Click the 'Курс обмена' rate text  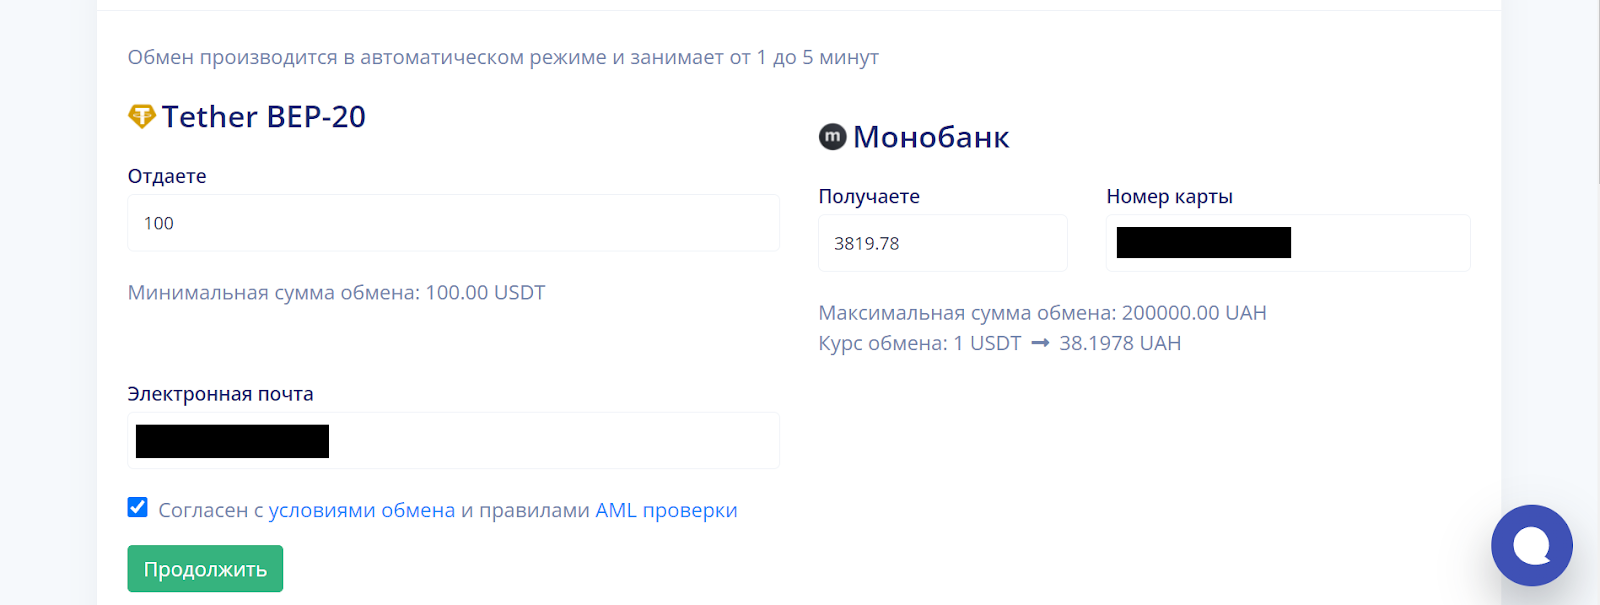click(1000, 343)
